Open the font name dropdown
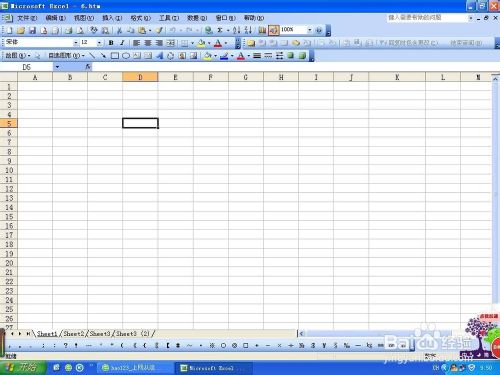Image resolution: width=500 pixels, height=375 pixels. 76,43
